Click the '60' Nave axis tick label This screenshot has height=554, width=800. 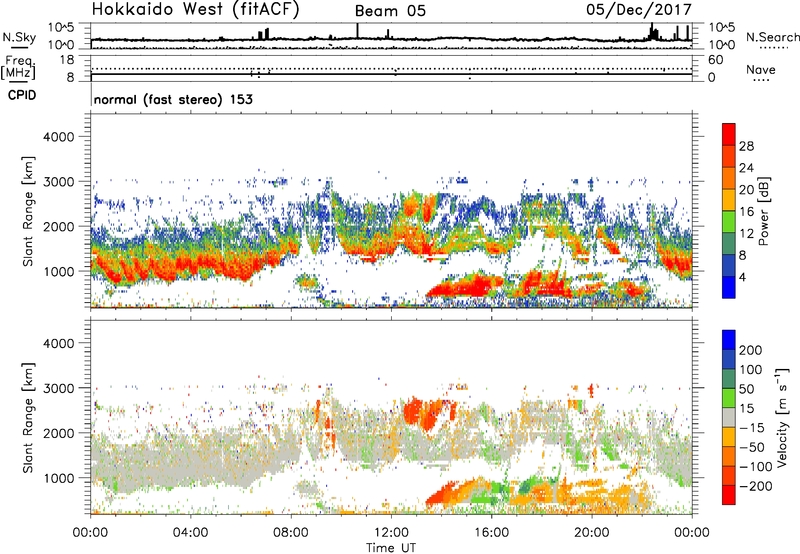[x=716, y=60]
